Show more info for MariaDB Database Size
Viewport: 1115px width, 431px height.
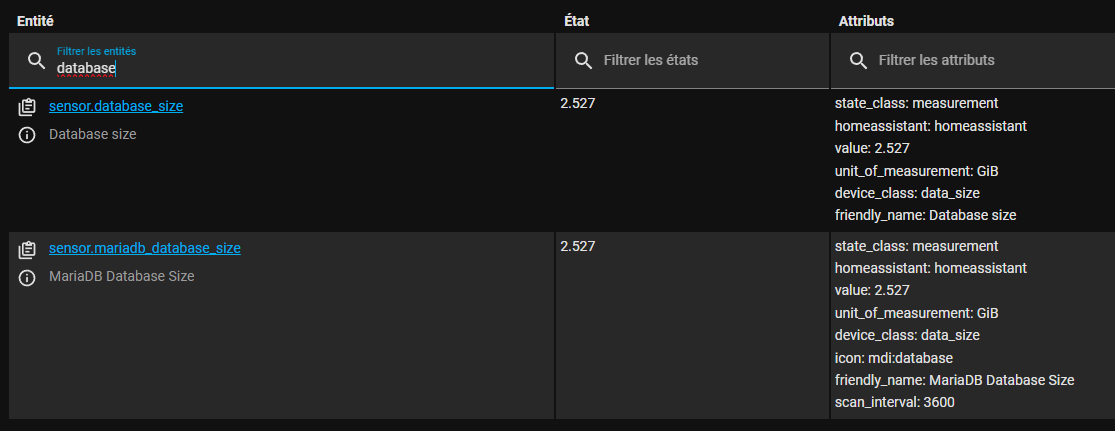[28, 277]
